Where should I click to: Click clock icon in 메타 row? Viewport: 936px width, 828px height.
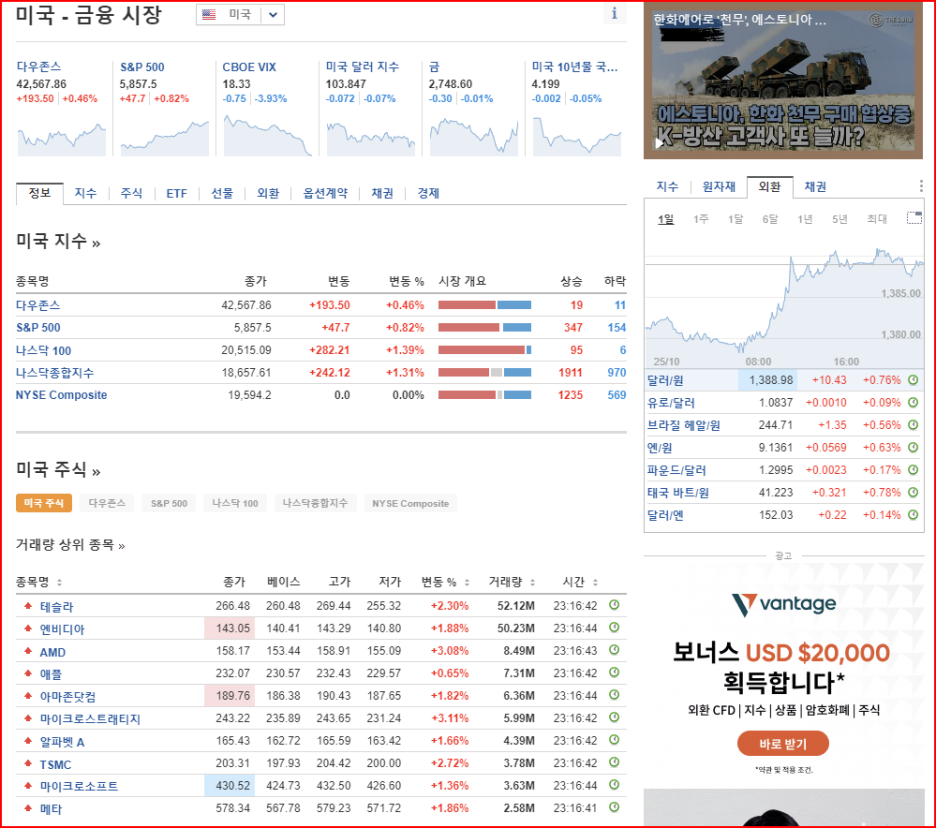tap(614, 807)
